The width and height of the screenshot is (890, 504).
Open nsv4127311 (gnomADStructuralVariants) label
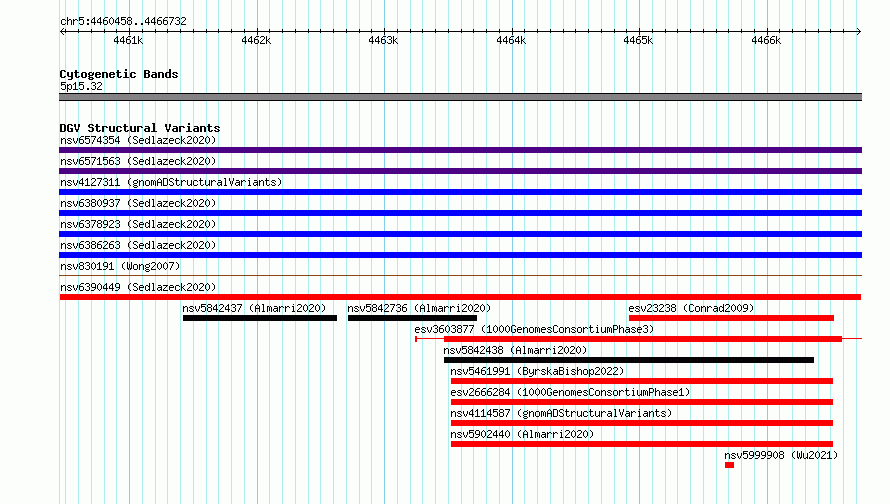point(171,182)
